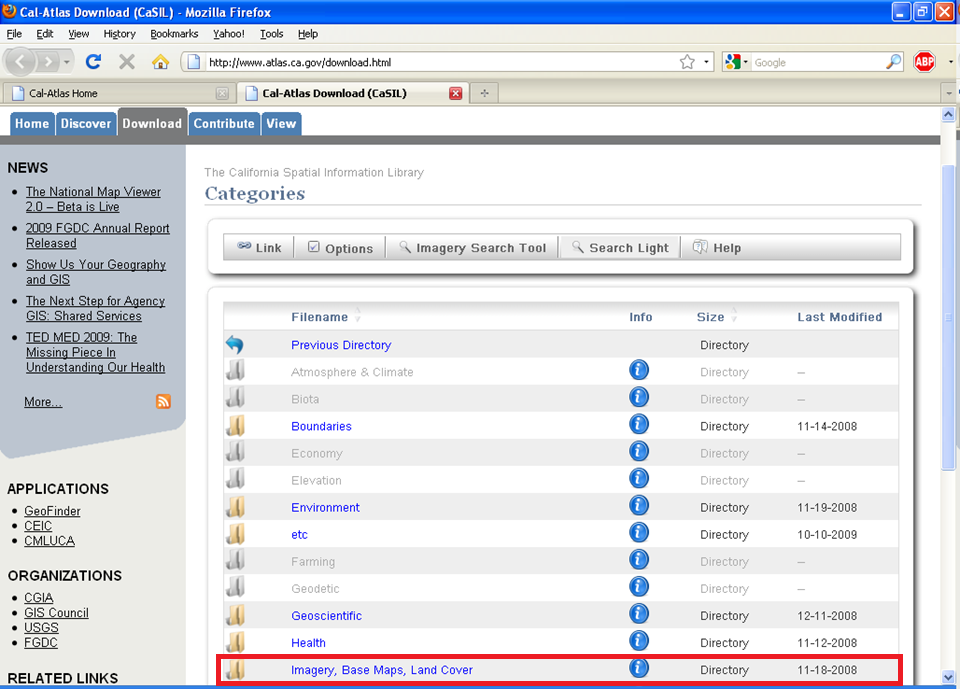Image resolution: width=960 pixels, height=689 pixels.
Task: Click the Imagery Search Tool button
Action: pyautogui.click(x=472, y=248)
